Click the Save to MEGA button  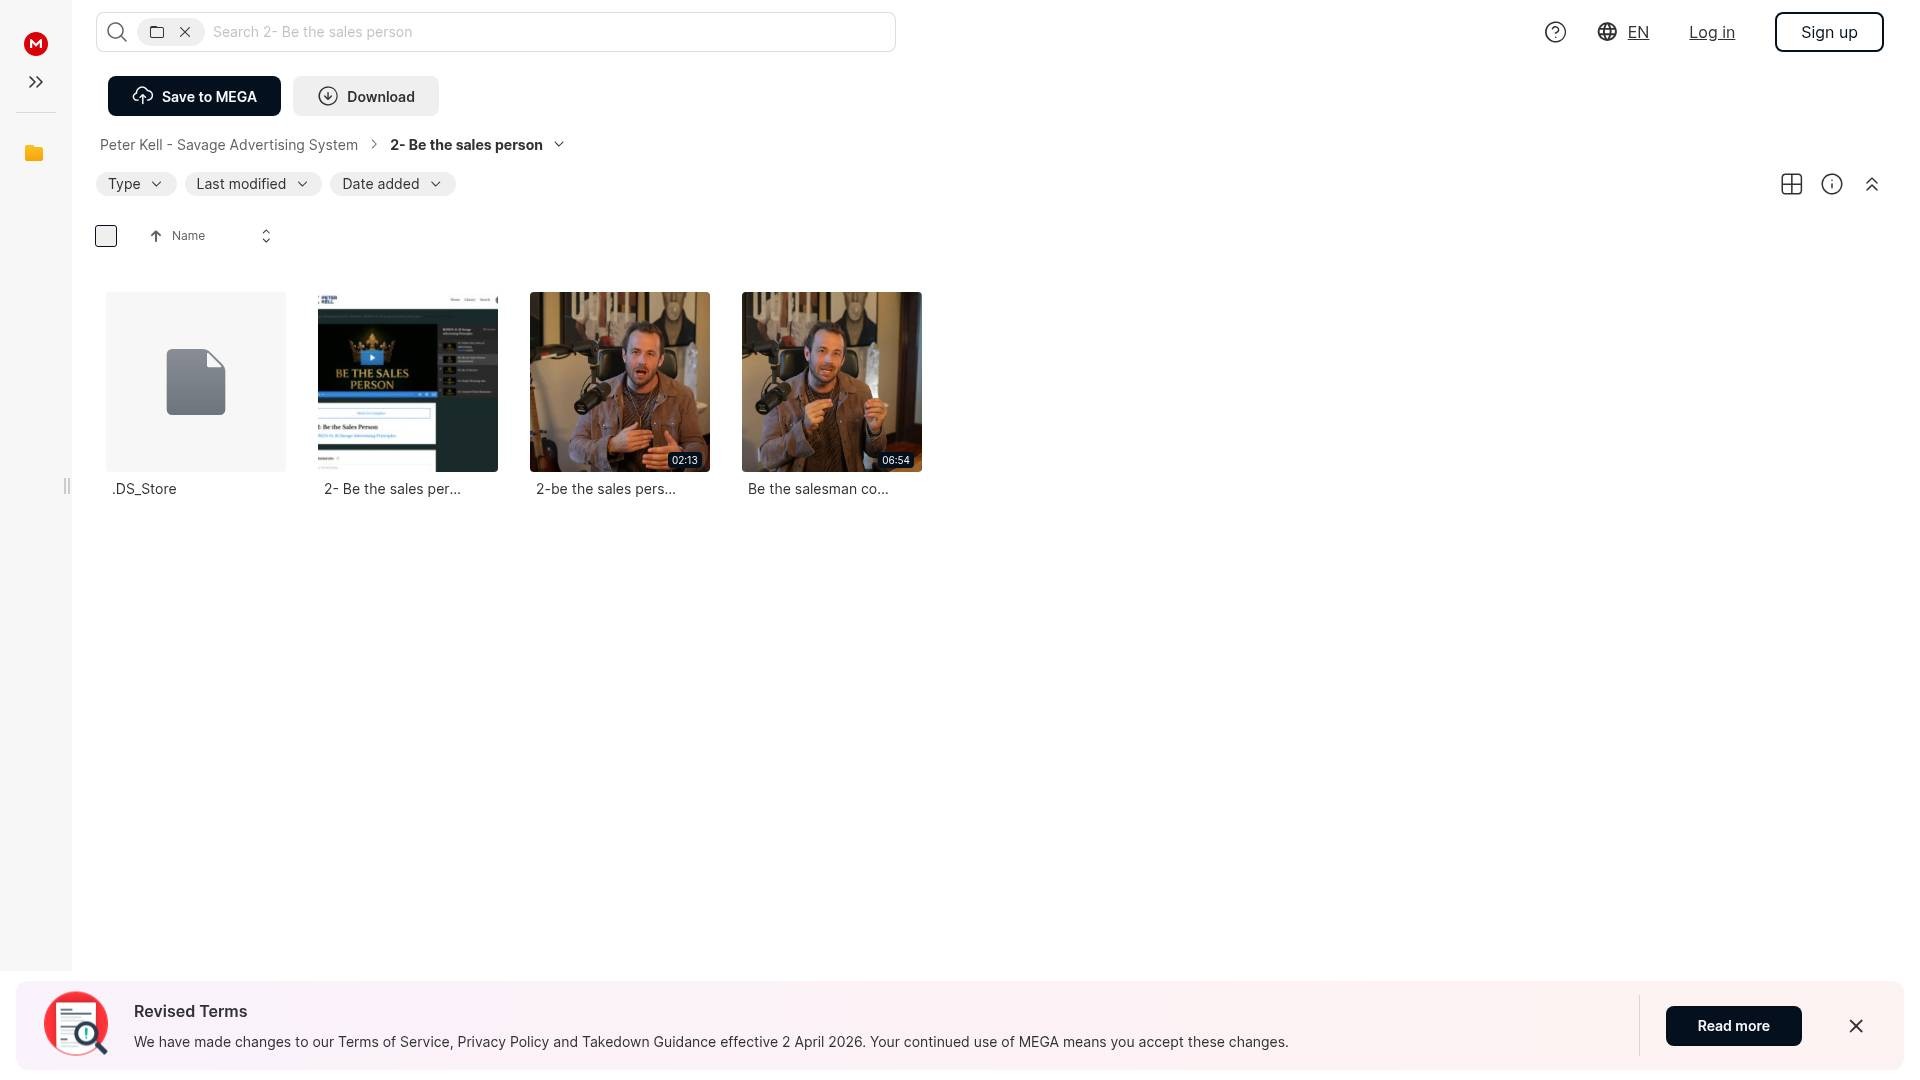click(x=194, y=96)
